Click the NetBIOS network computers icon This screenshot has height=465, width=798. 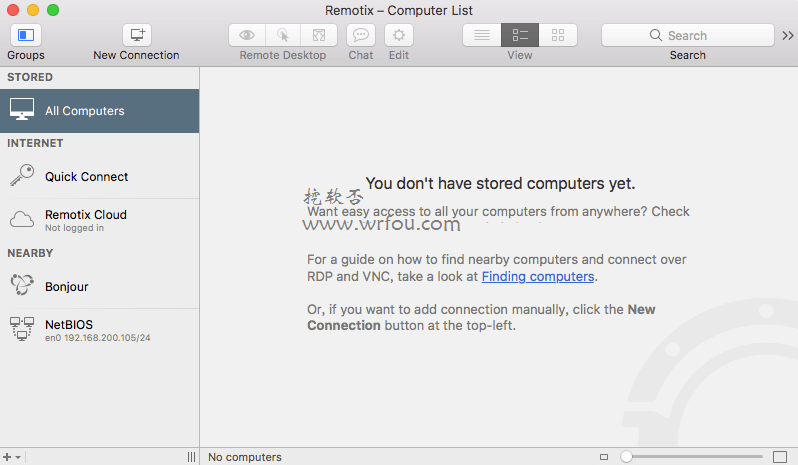tap(22, 329)
